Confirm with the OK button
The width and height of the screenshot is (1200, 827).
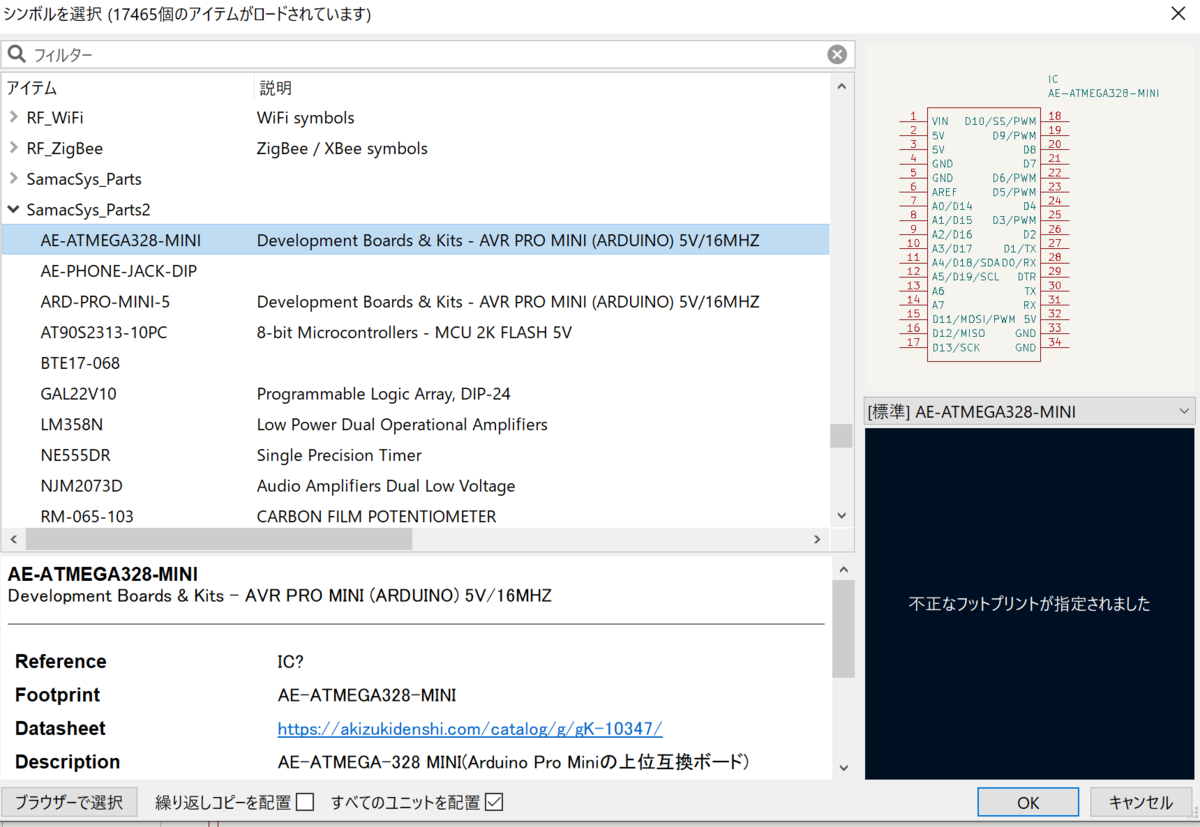[x=1028, y=802]
